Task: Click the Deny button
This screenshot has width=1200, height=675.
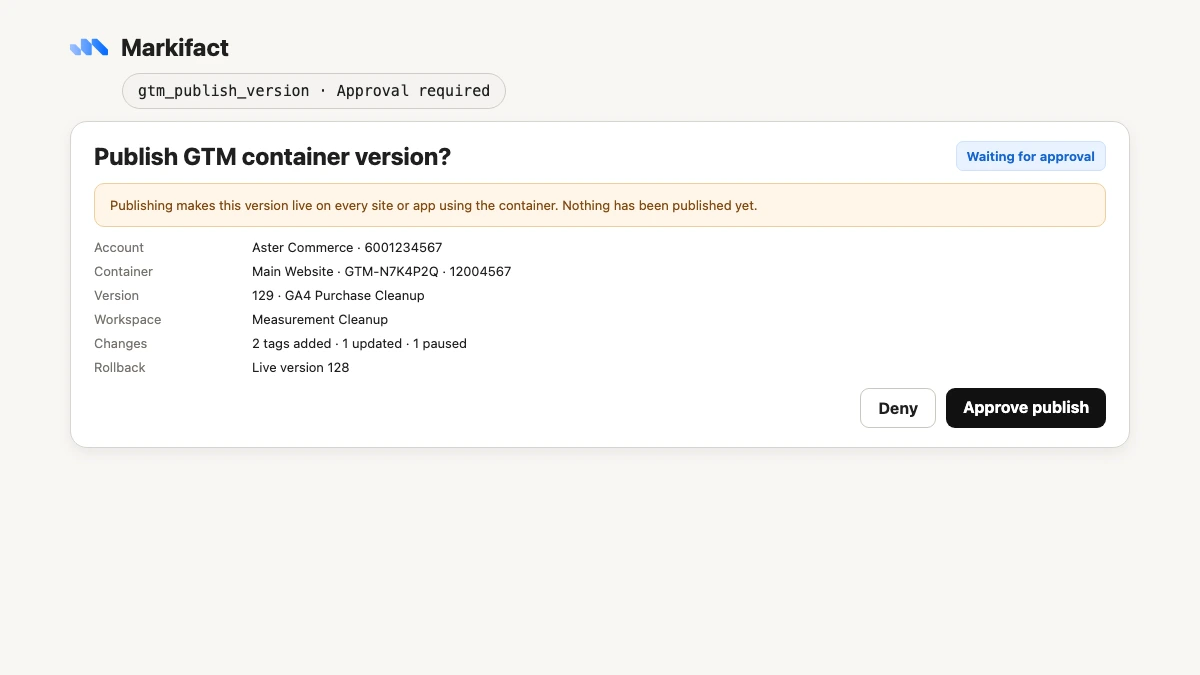Action: tap(898, 408)
